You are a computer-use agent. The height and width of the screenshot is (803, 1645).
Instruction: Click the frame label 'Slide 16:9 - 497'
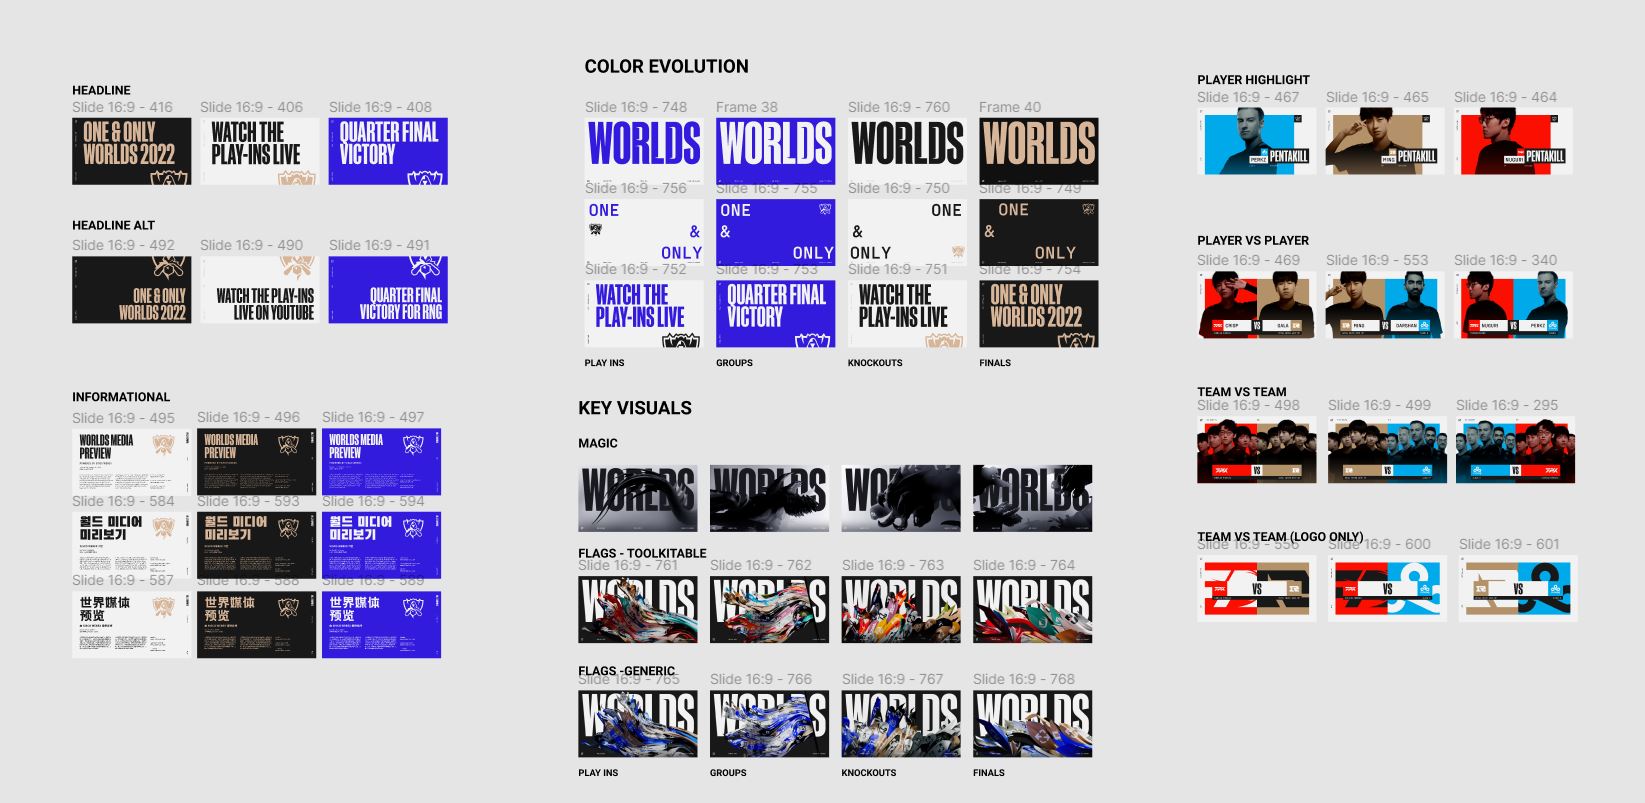tap(373, 417)
